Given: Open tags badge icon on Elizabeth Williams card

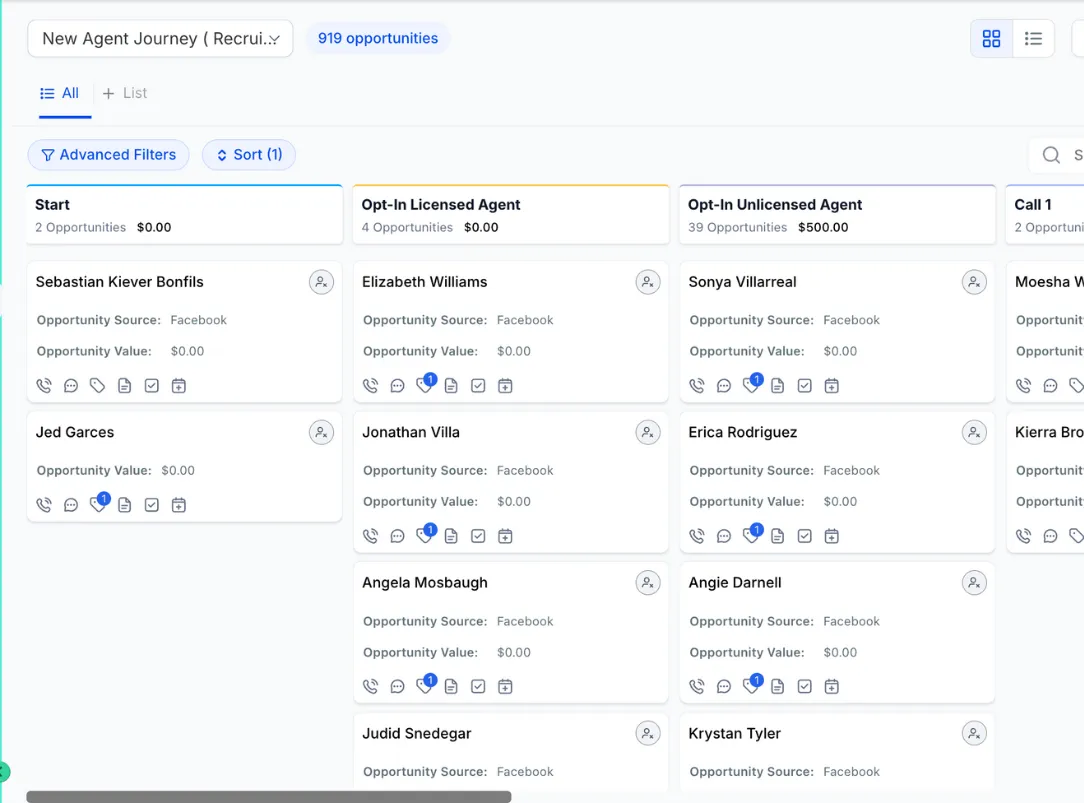Looking at the screenshot, I should click(x=426, y=383).
